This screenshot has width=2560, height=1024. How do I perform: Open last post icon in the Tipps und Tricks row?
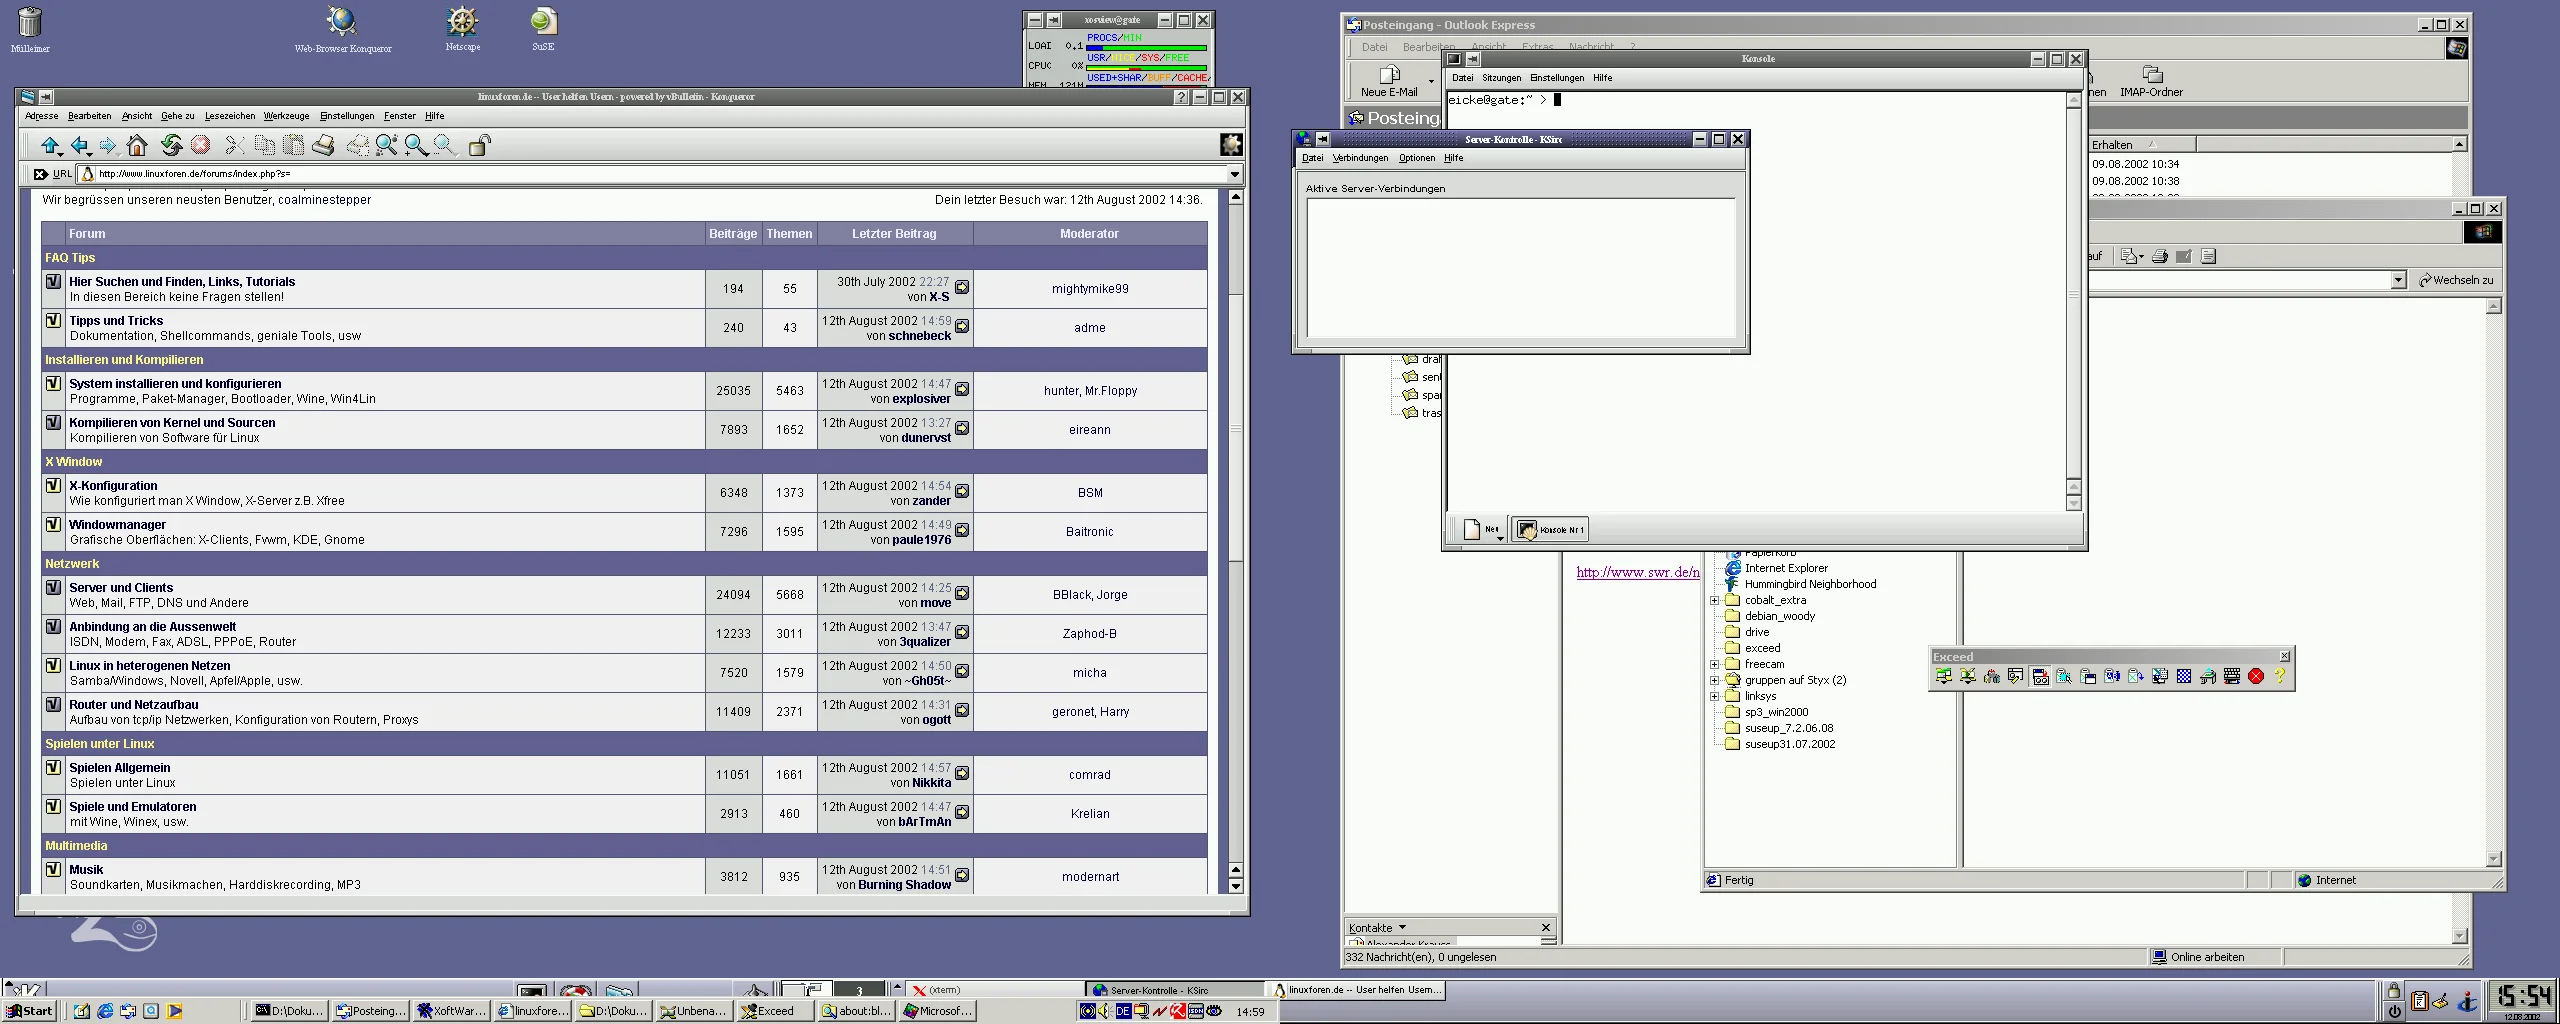pyautogui.click(x=962, y=326)
